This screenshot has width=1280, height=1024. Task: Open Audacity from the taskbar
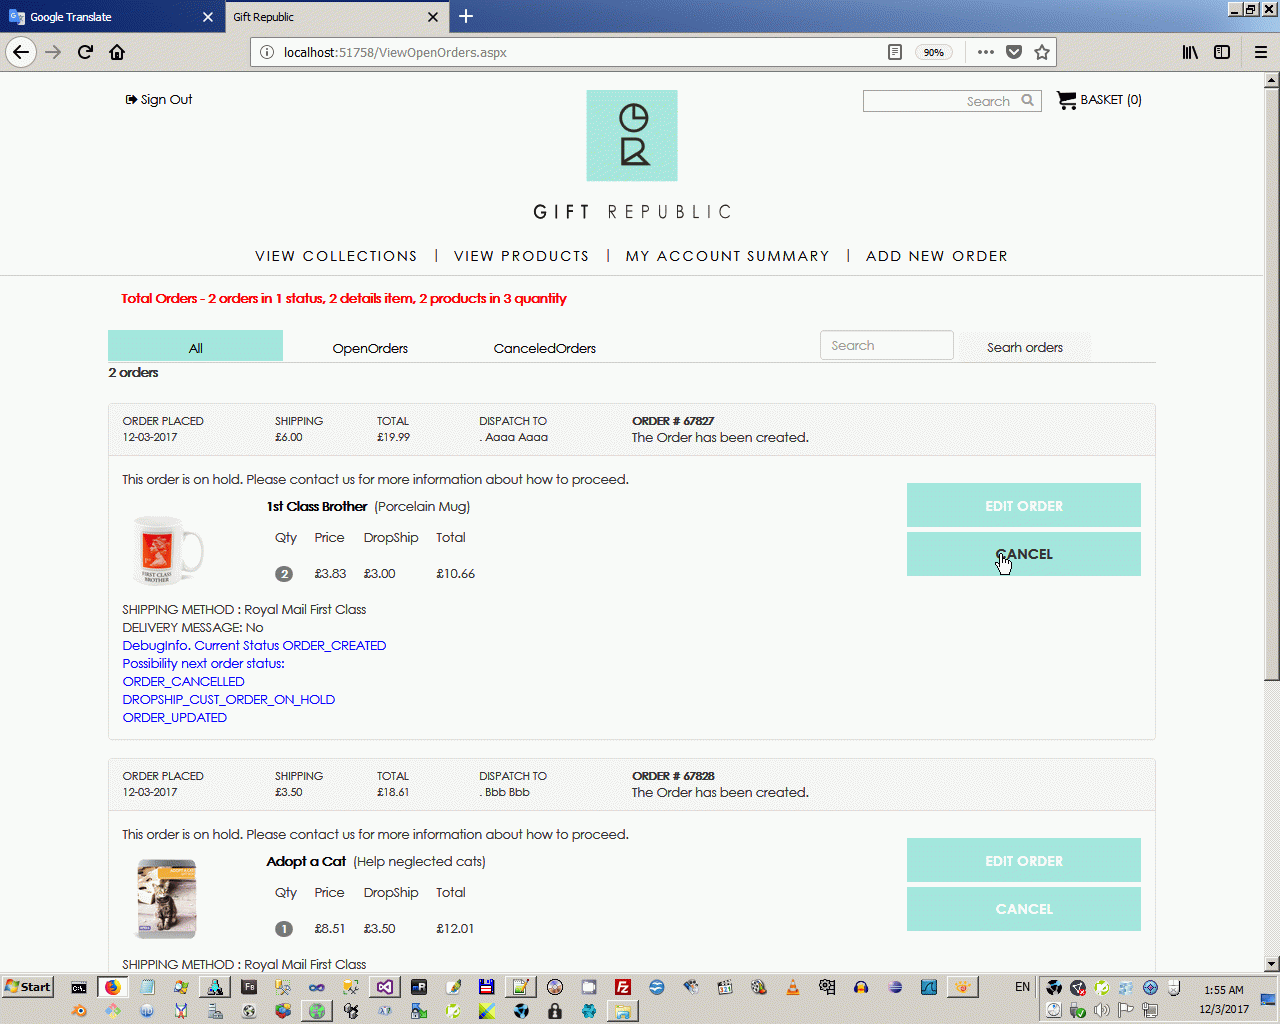861,987
